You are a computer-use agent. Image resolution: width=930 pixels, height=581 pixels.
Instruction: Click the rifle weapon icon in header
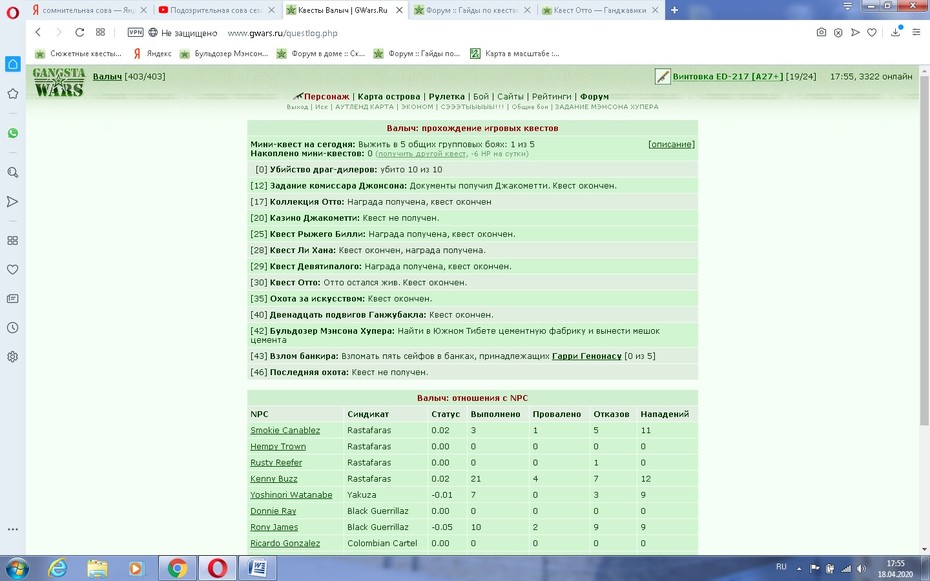point(662,76)
